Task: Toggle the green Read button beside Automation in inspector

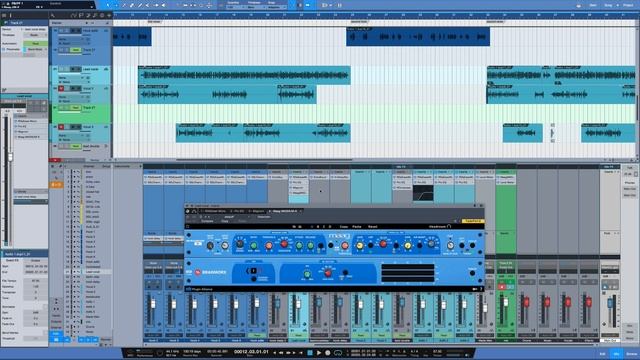Action: point(35,43)
